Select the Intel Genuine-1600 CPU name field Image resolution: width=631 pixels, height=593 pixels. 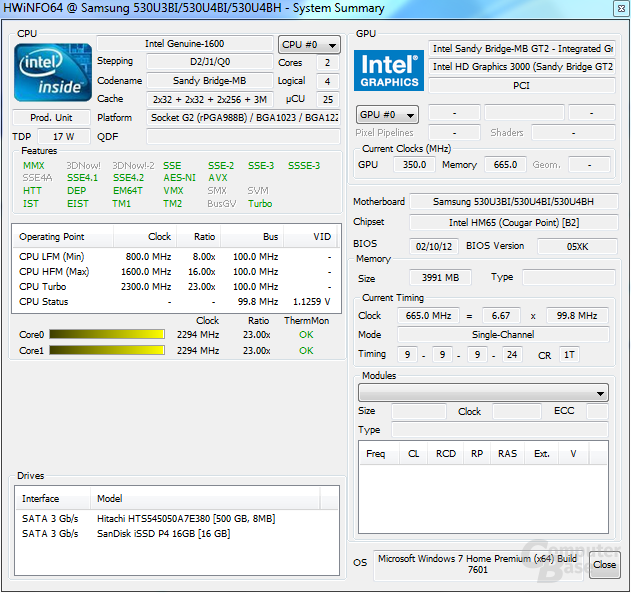pos(185,43)
